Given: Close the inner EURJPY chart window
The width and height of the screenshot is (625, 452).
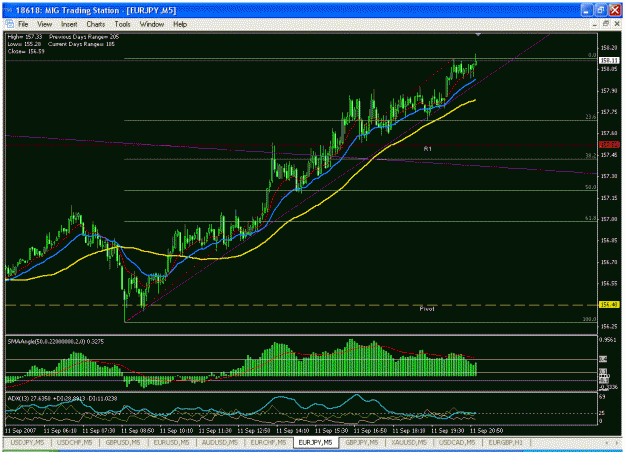Looking at the screenshot, I should coord(617,24).
